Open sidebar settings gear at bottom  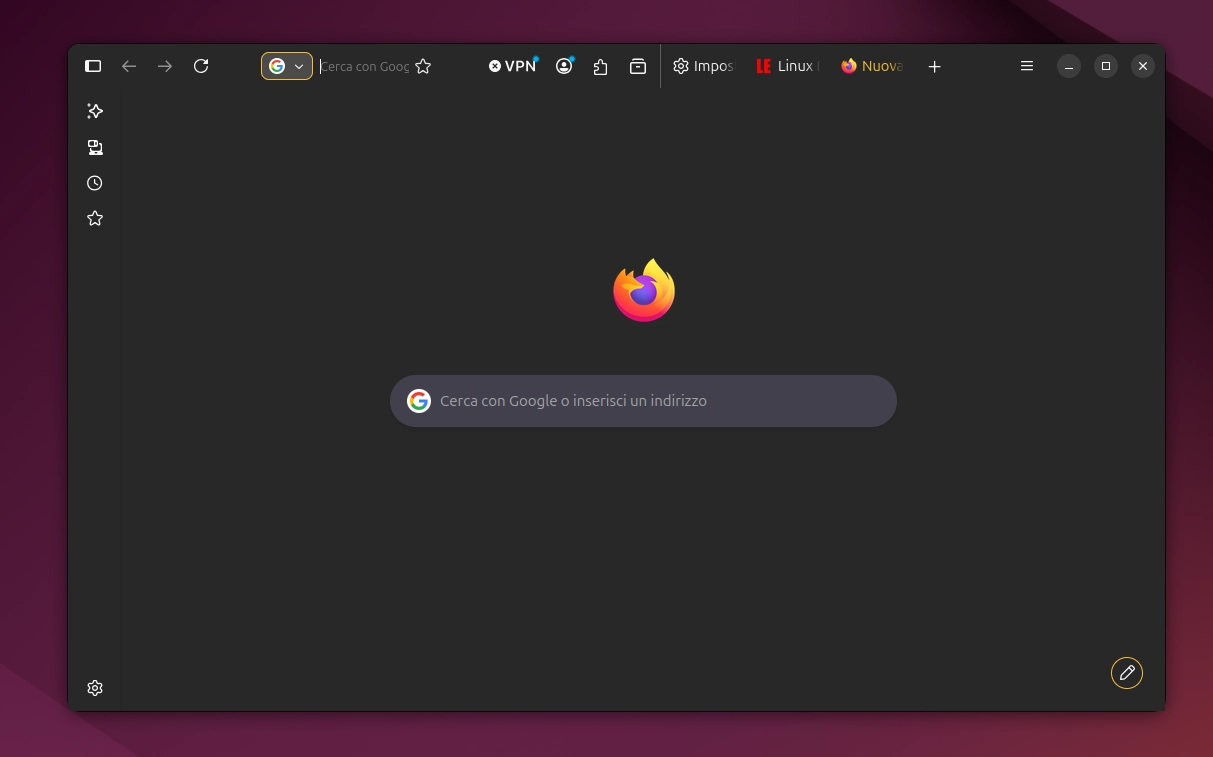pyautogui.click(x=95, y=688)
